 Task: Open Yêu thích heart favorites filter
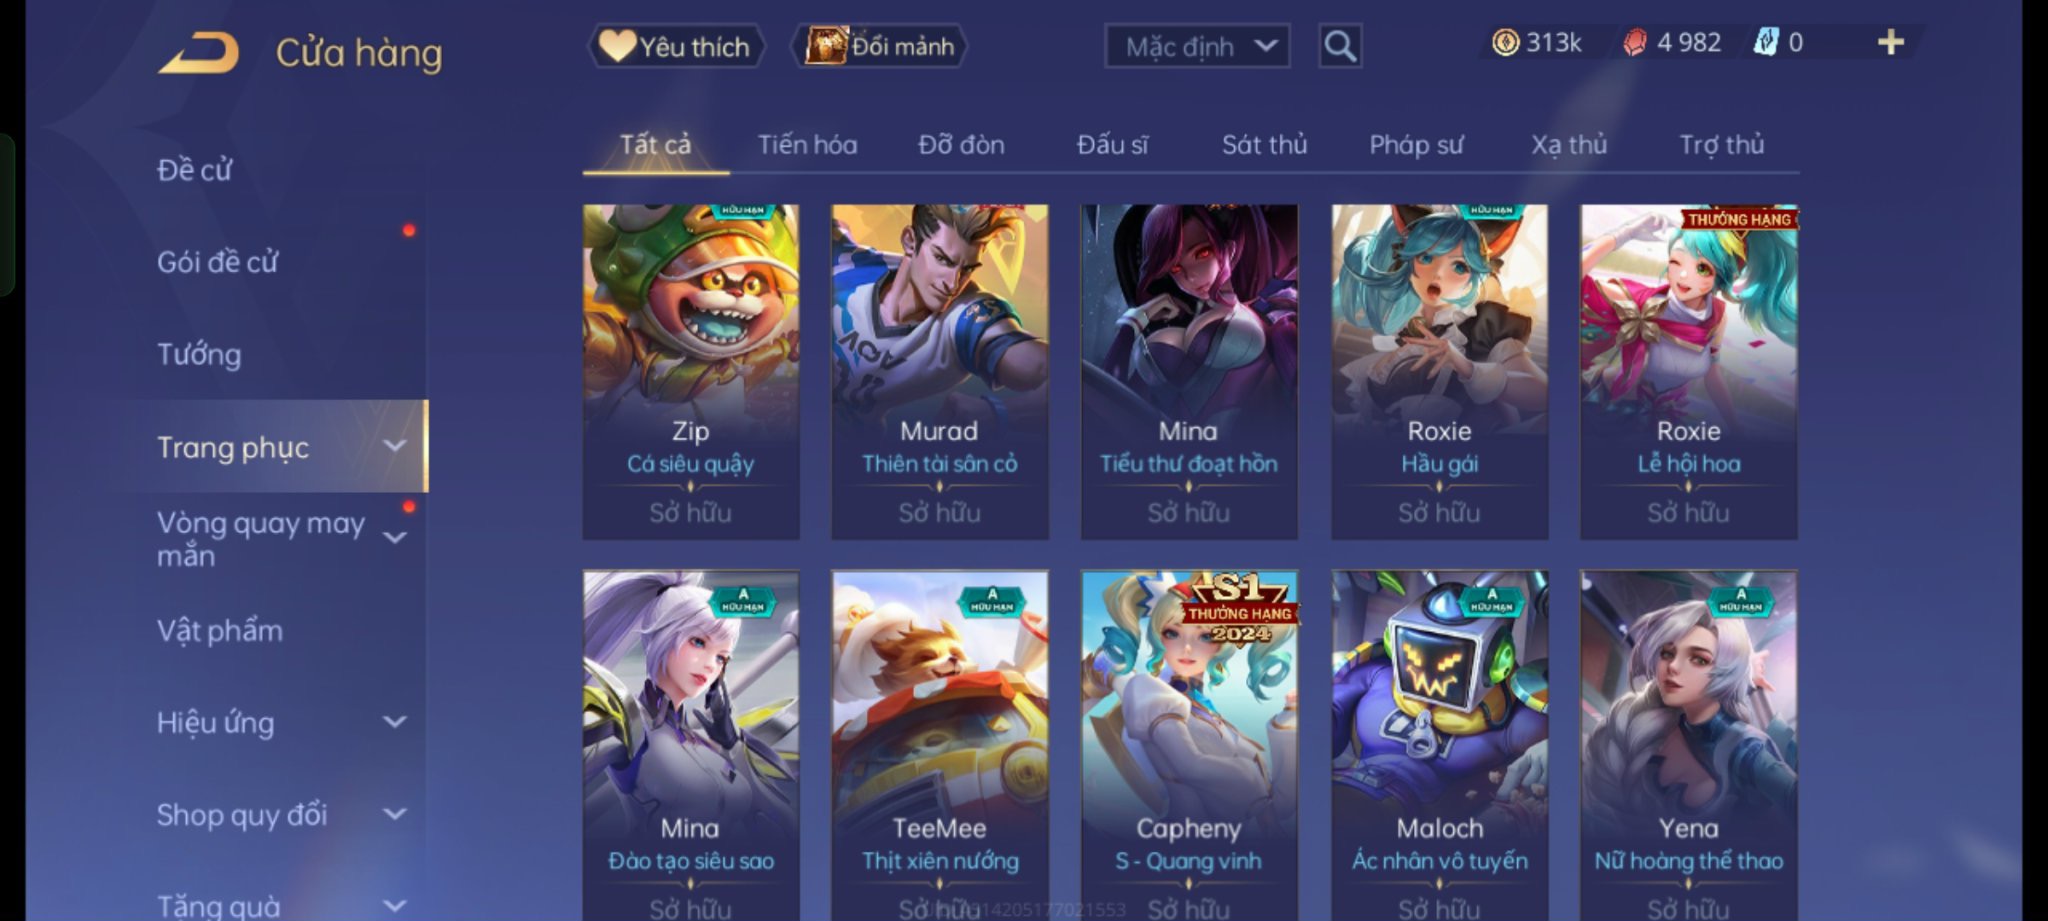[x=675, y=46]
